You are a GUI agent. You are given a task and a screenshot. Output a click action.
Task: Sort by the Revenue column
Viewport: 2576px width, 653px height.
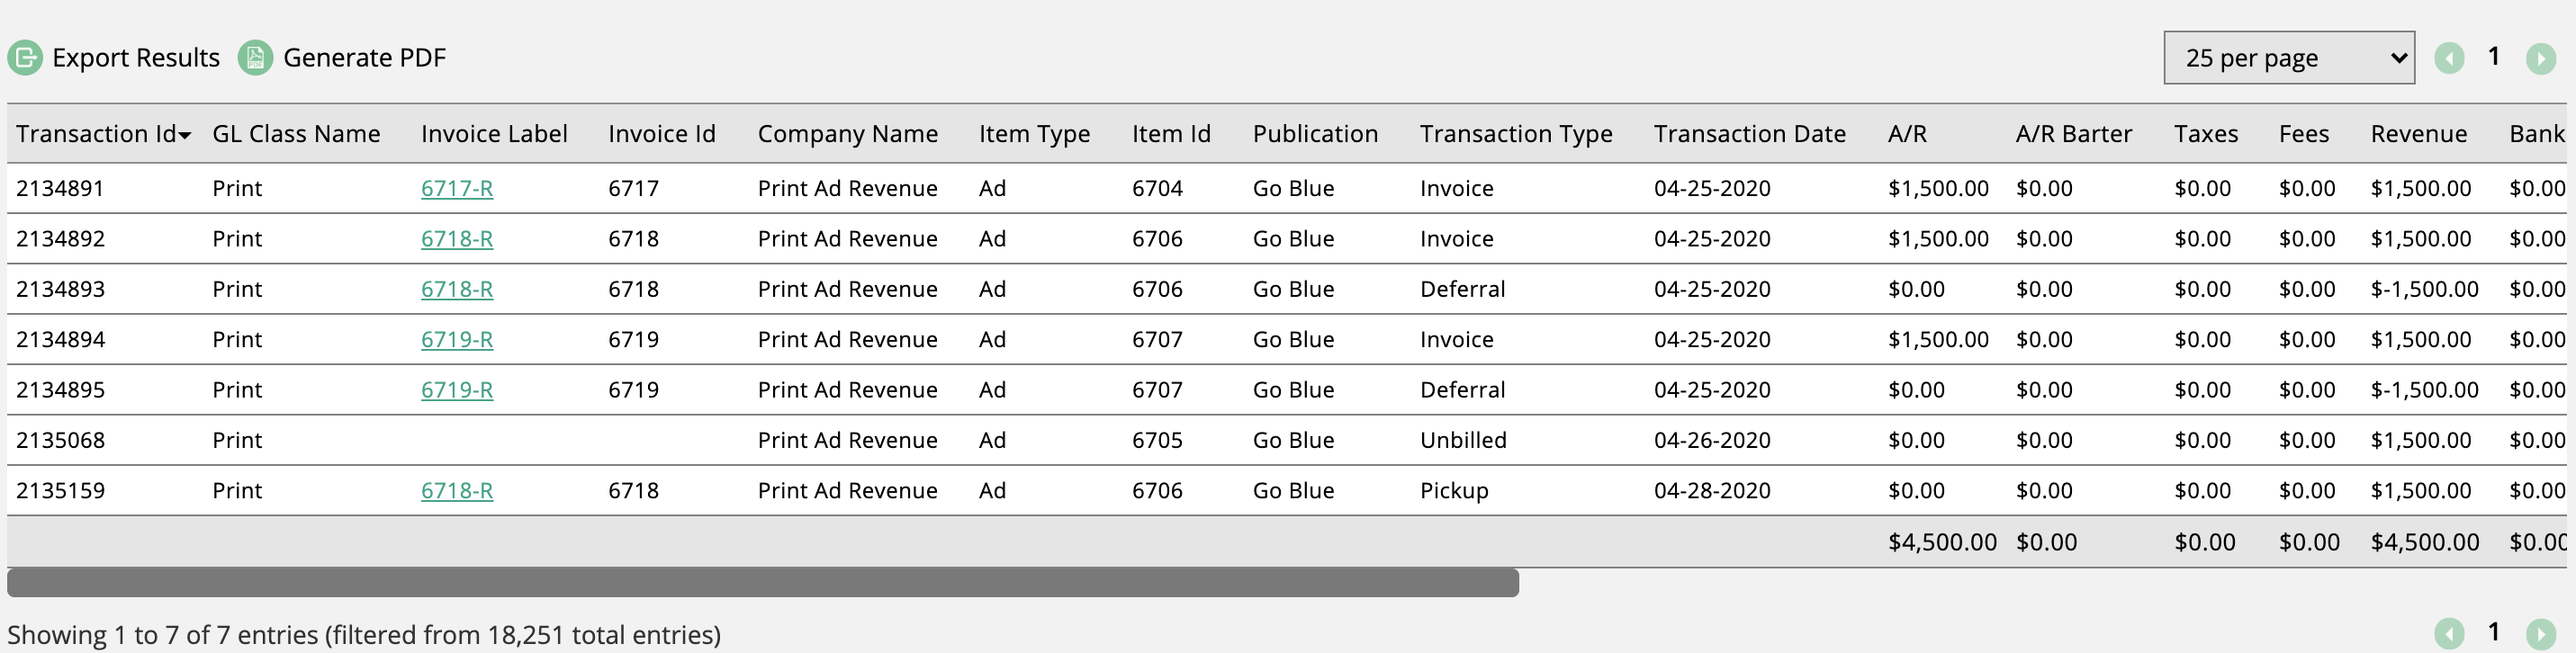pyautogui.click(x=2419, y=134)
